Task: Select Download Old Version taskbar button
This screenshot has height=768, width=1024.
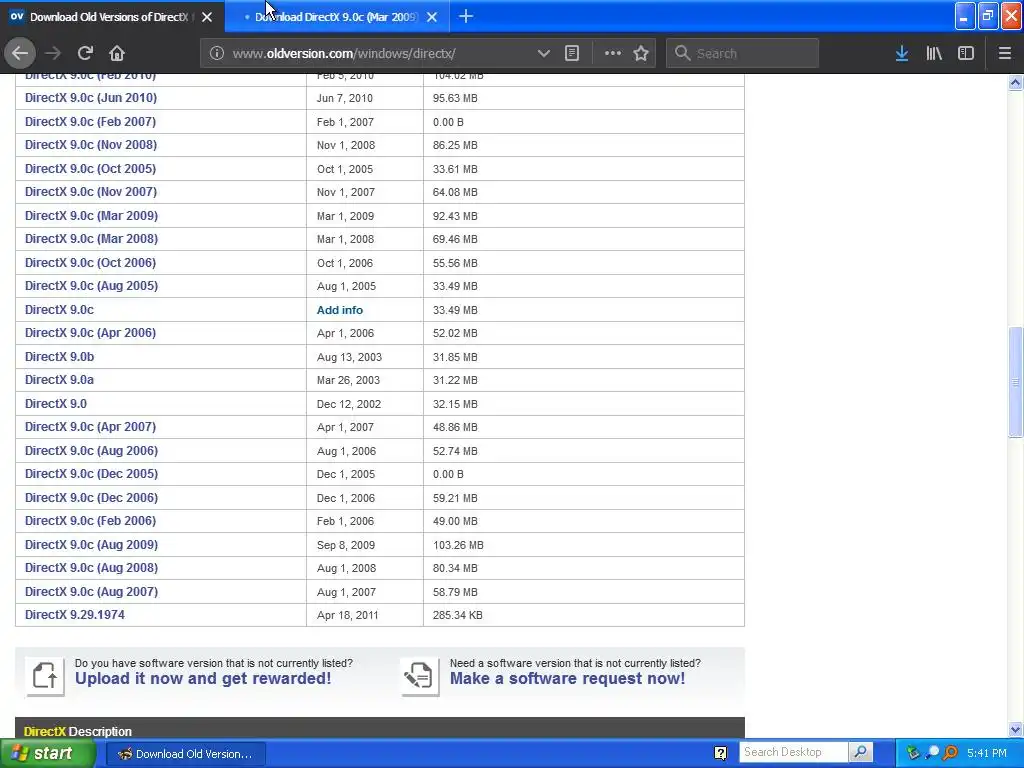Action: (185, 754)
